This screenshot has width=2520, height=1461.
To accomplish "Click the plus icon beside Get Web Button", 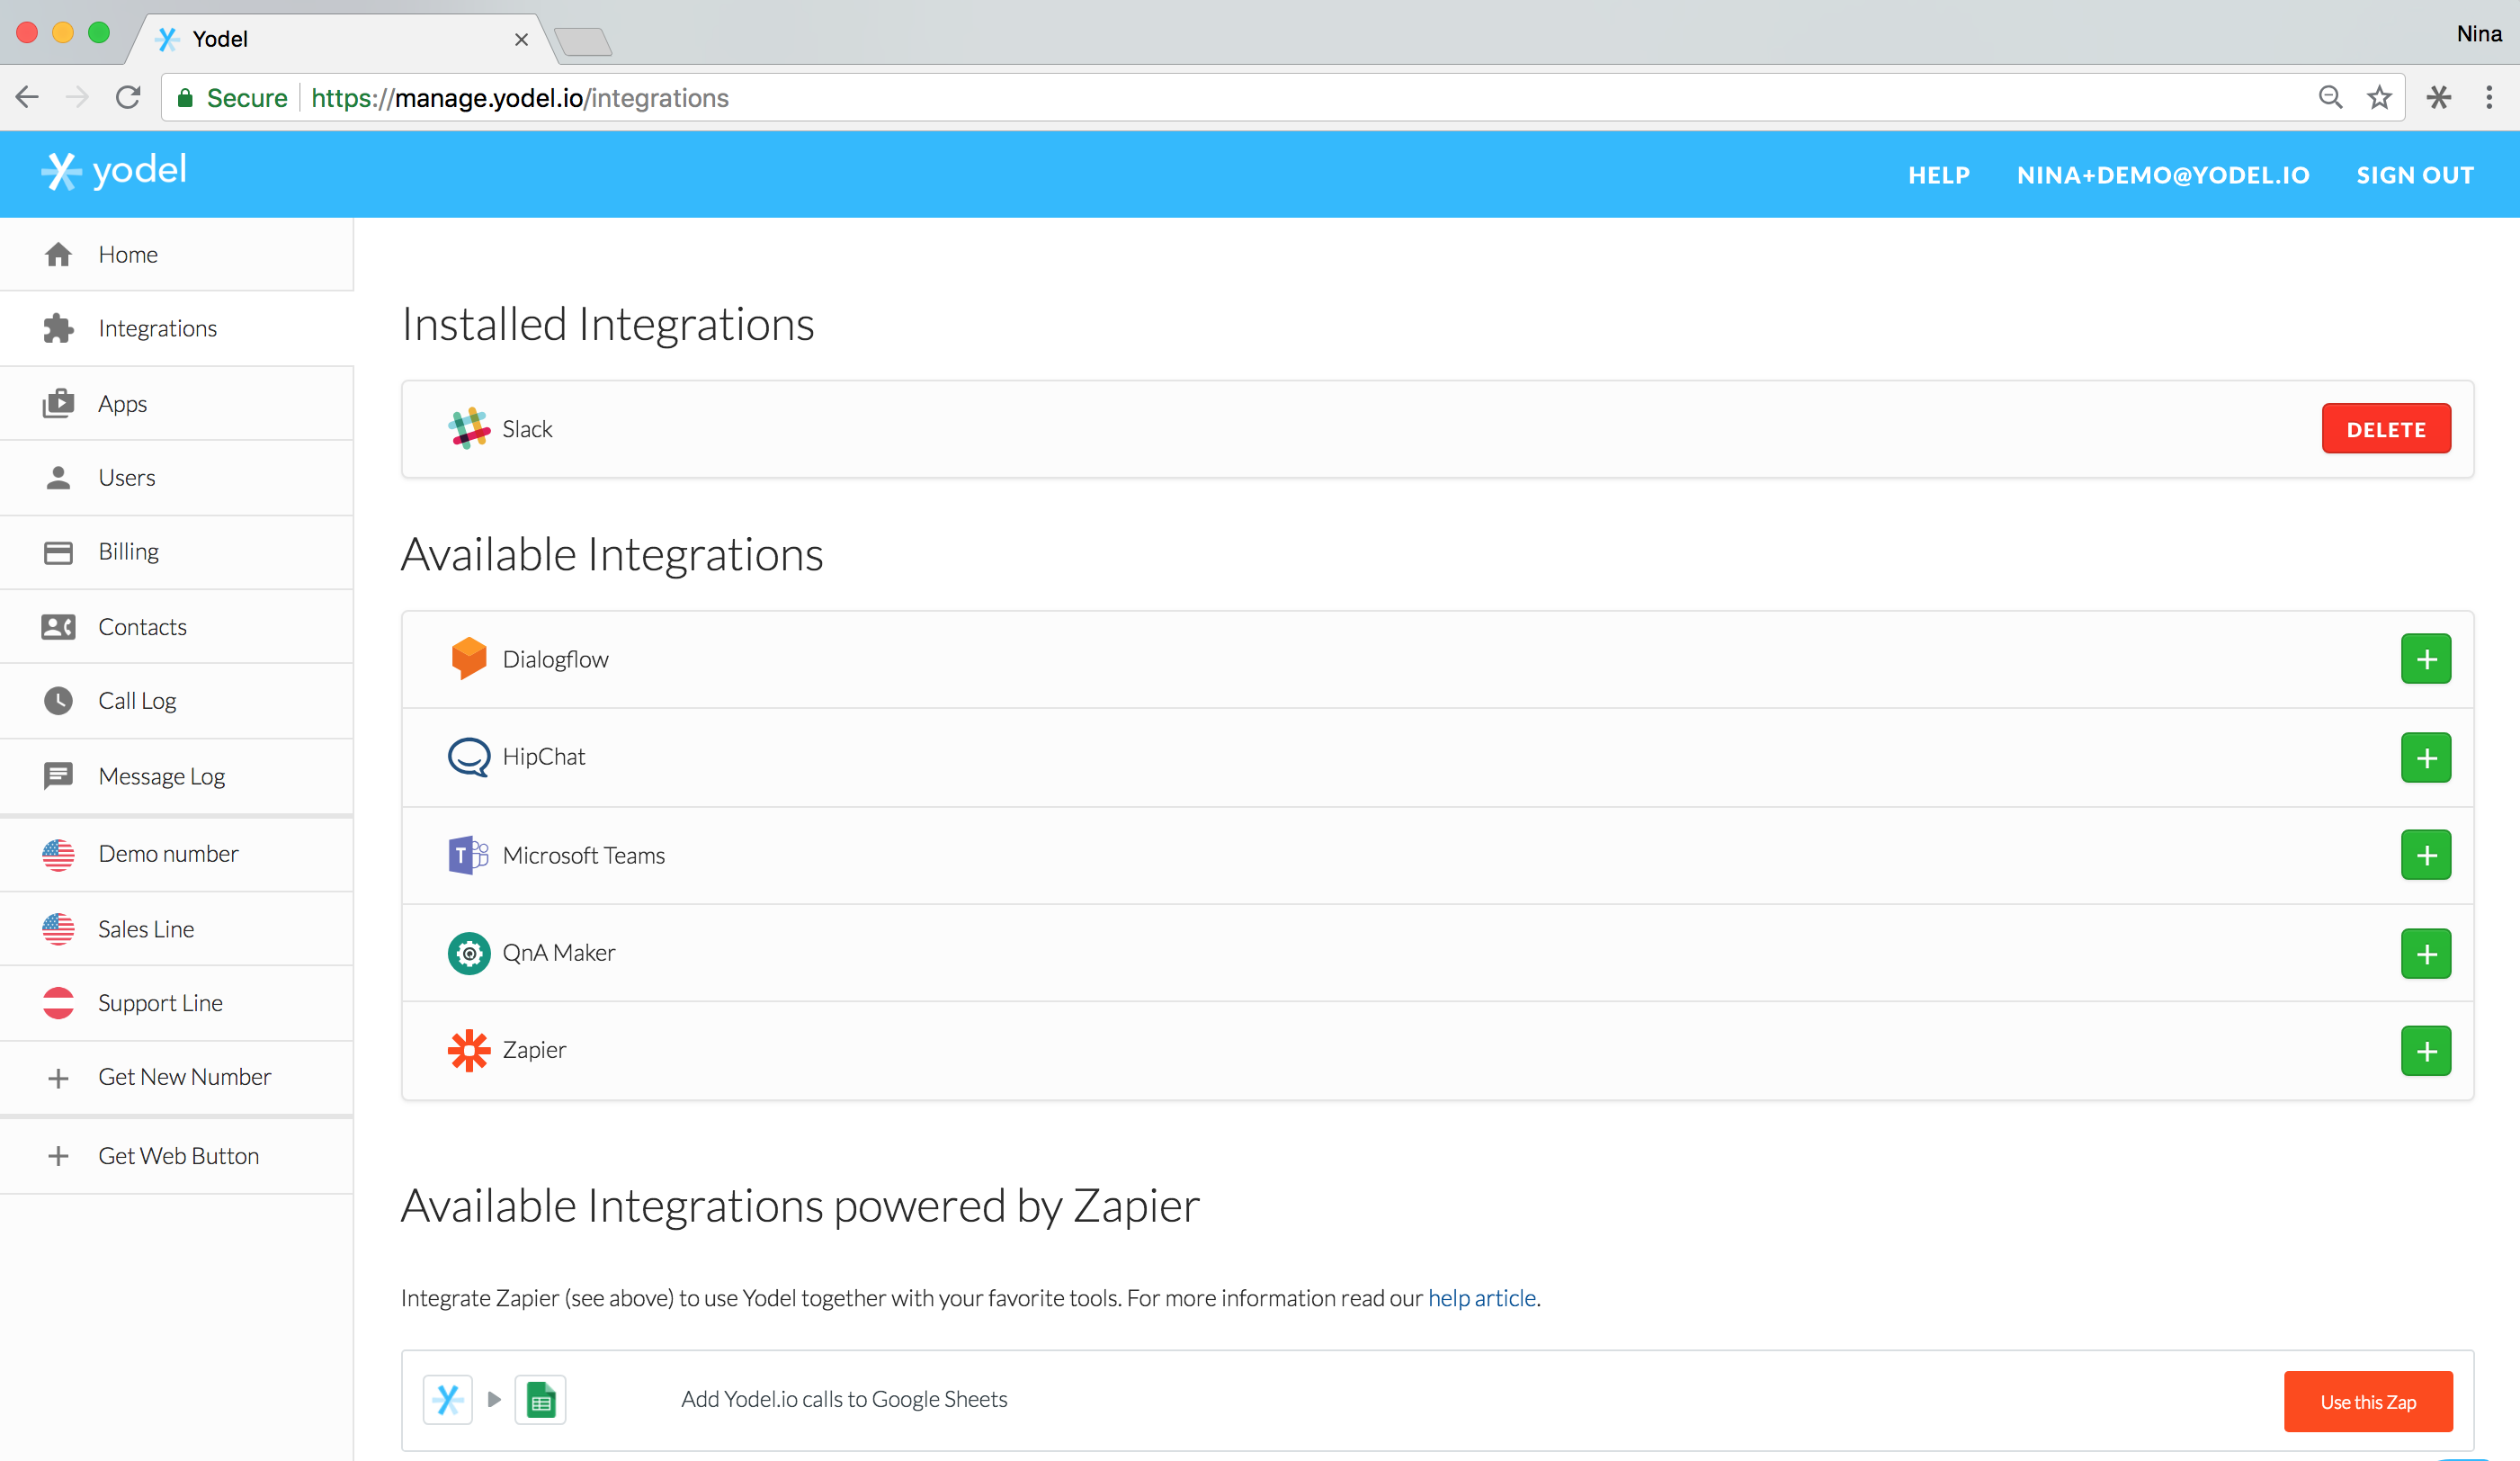I will [x=58, y=1156].
